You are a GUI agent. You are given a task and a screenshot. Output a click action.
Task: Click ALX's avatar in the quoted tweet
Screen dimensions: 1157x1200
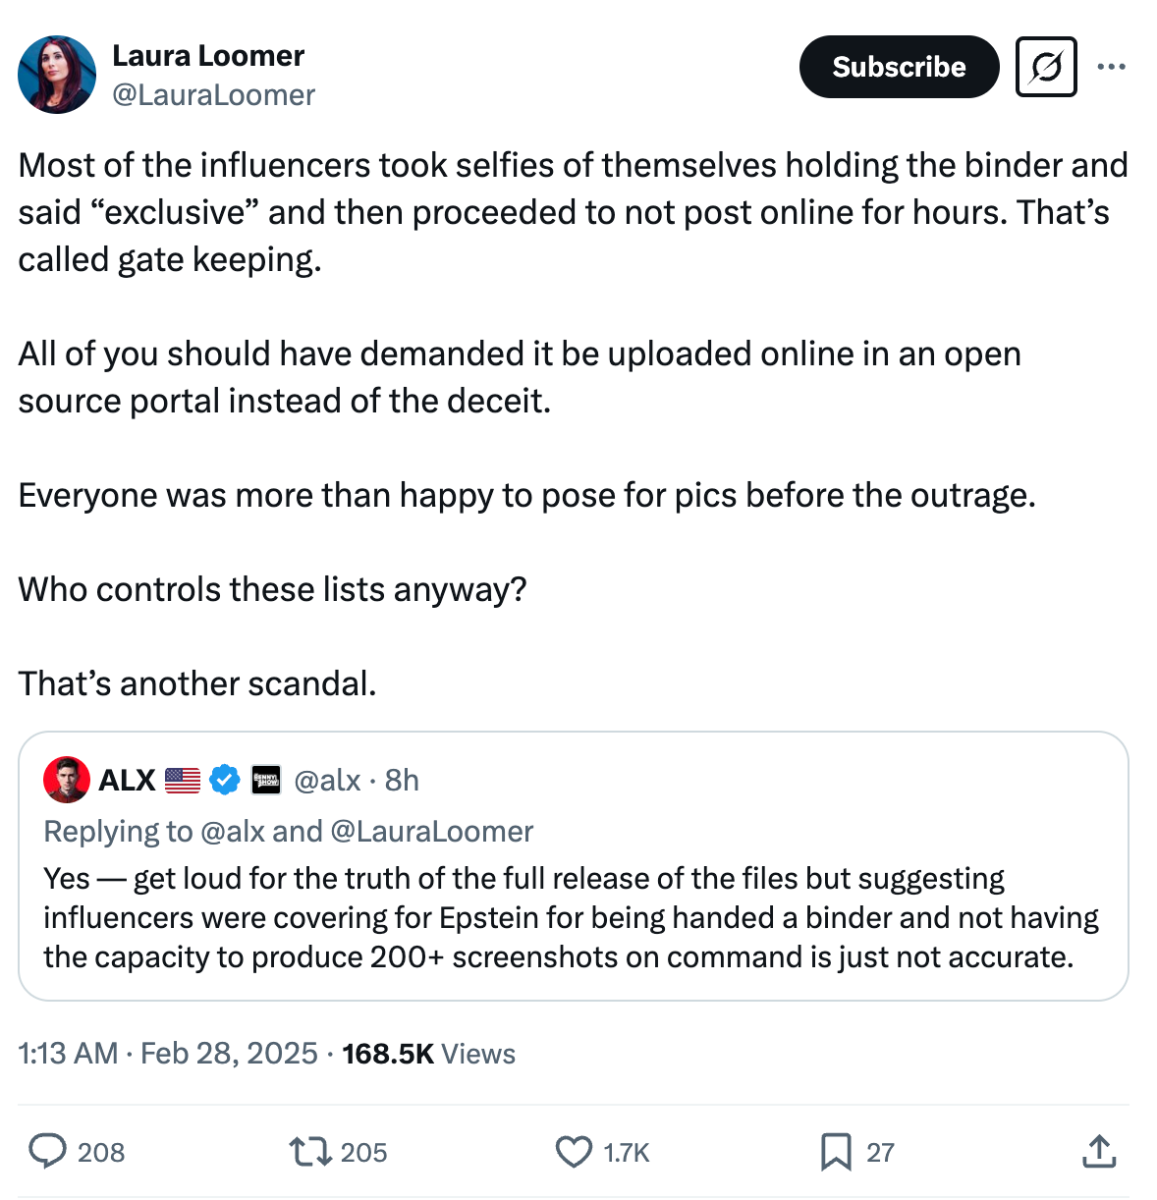[66, 780]
